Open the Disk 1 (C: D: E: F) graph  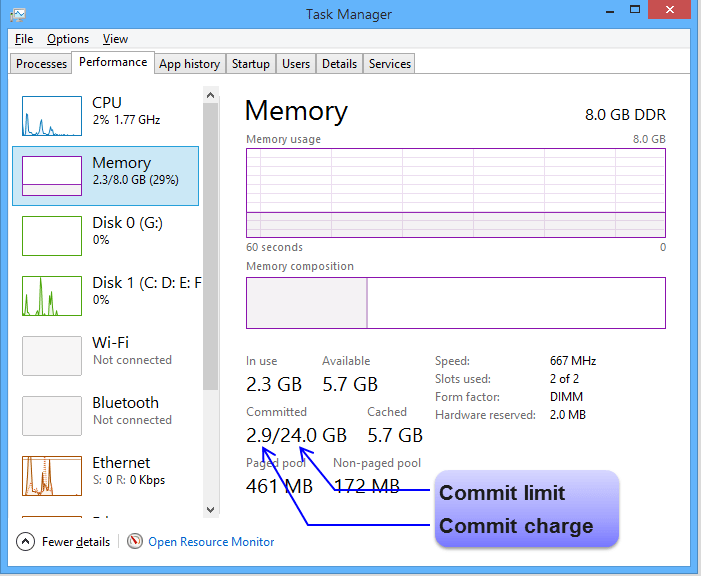[x=52, y=296]
